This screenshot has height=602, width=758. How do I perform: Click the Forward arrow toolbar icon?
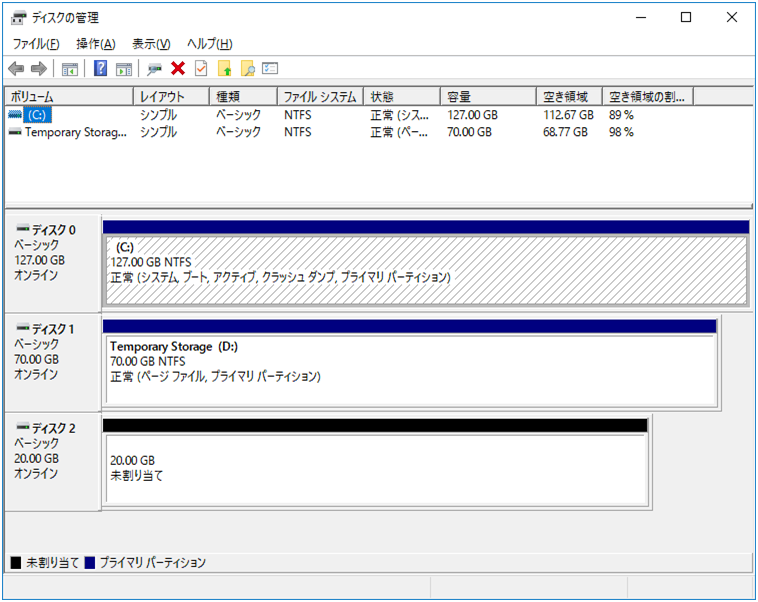tap(39, 69)
